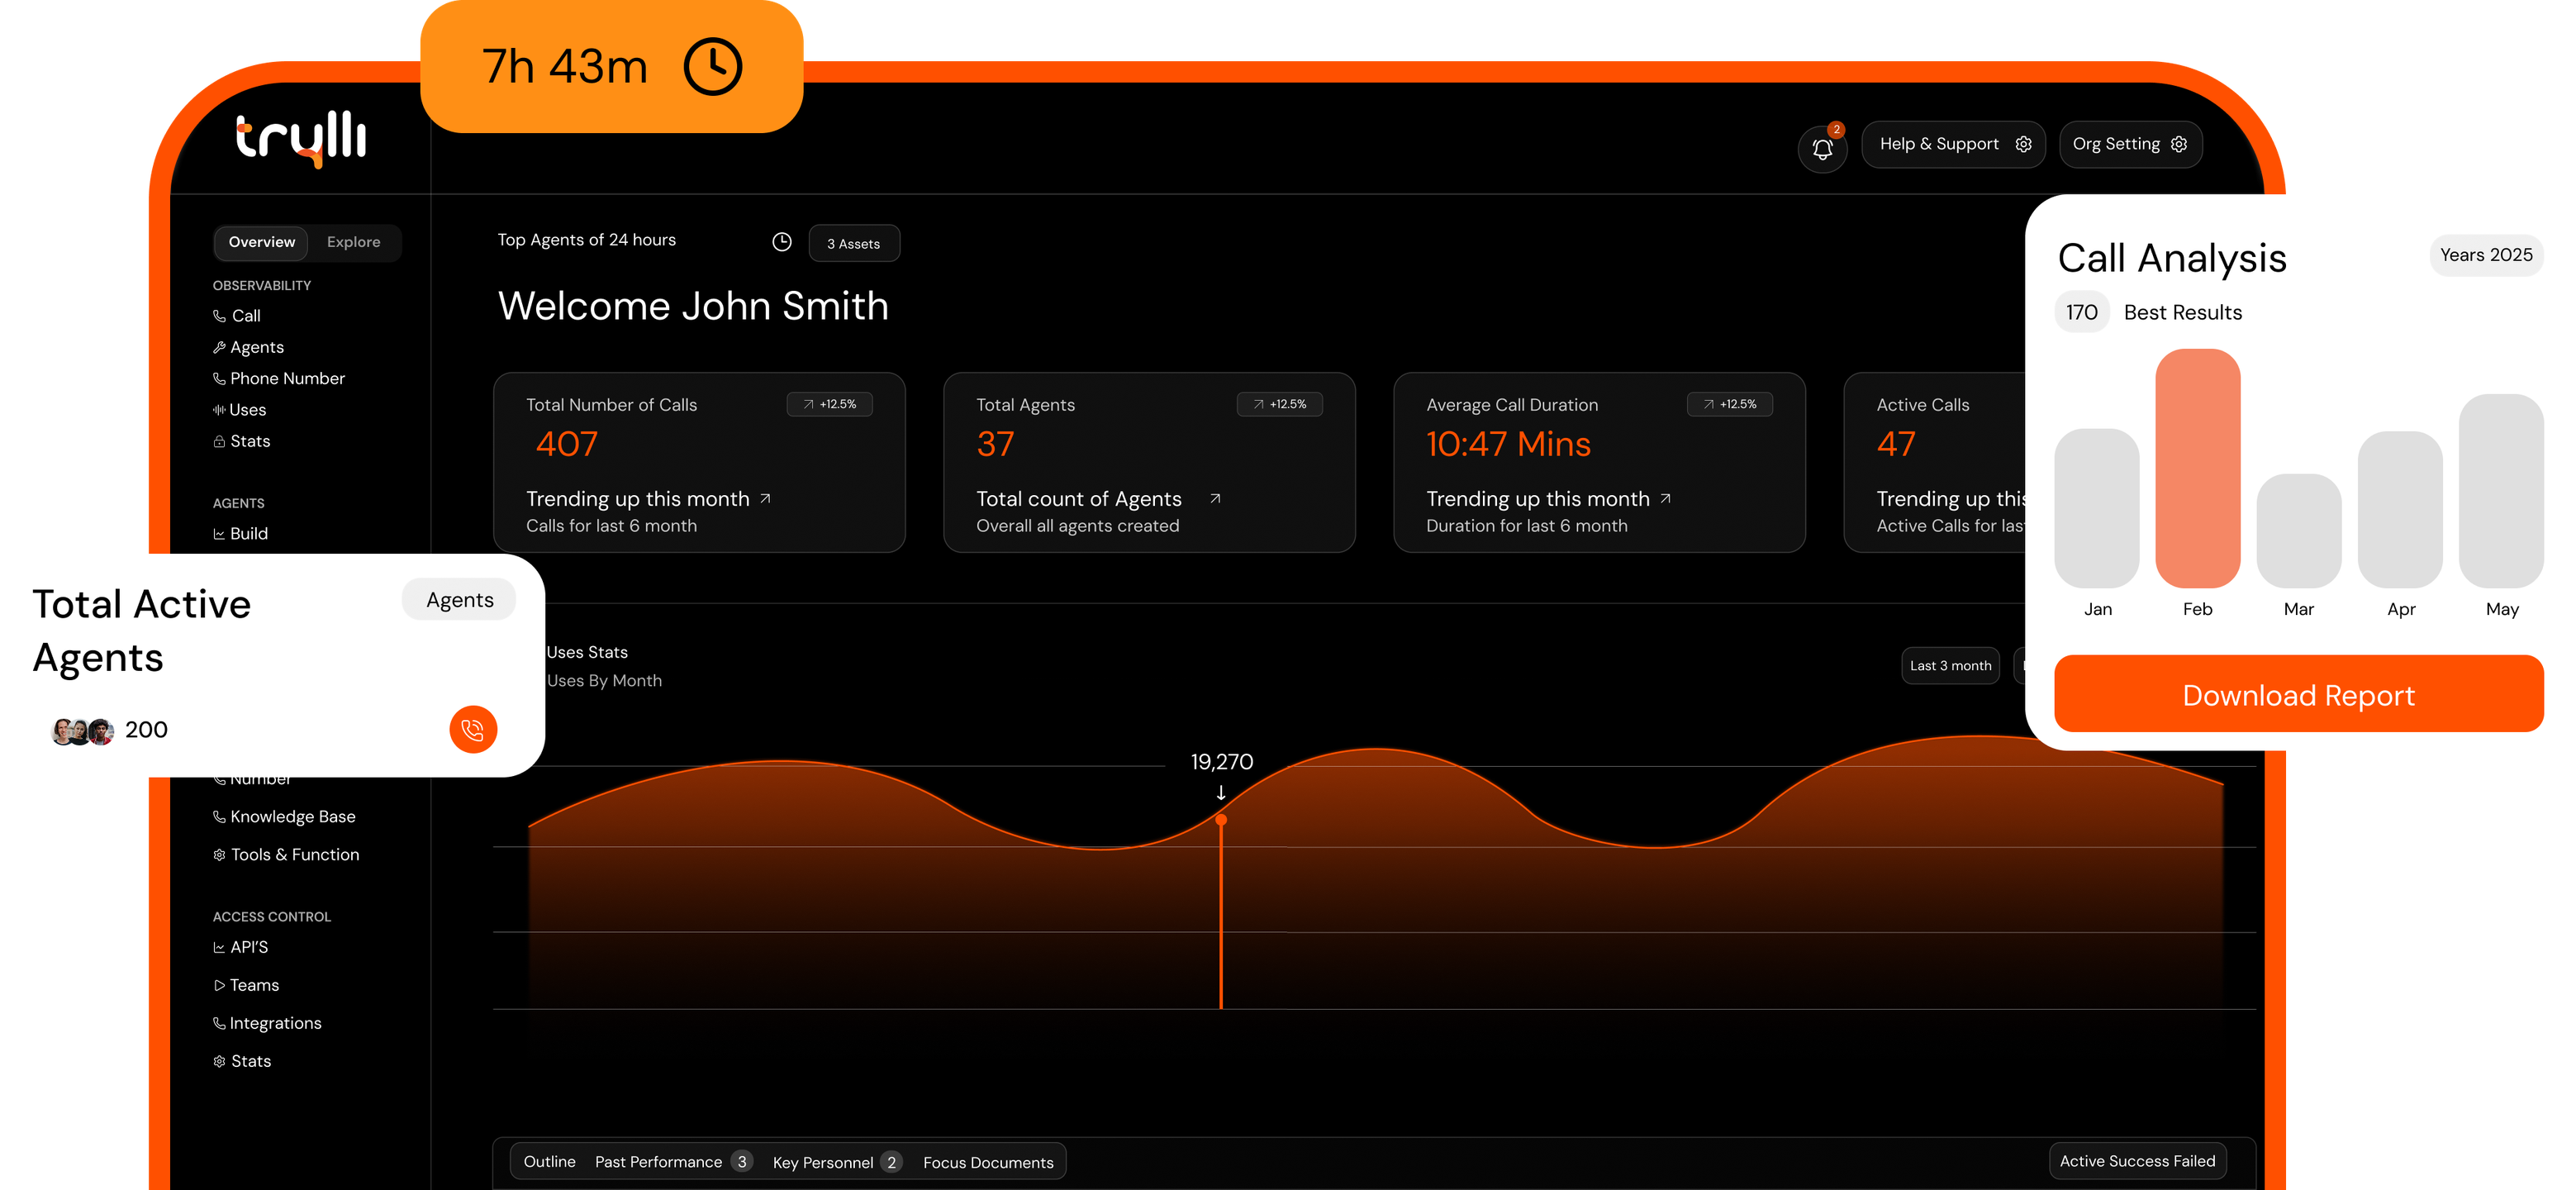Open the notification bell icon

coord(1822,149)
